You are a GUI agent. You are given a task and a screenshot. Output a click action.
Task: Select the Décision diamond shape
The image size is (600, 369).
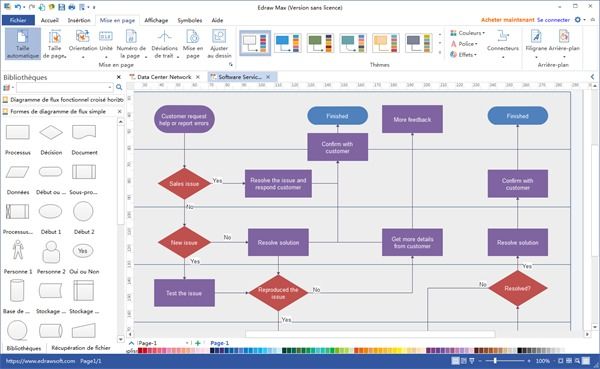pos(51,132)
